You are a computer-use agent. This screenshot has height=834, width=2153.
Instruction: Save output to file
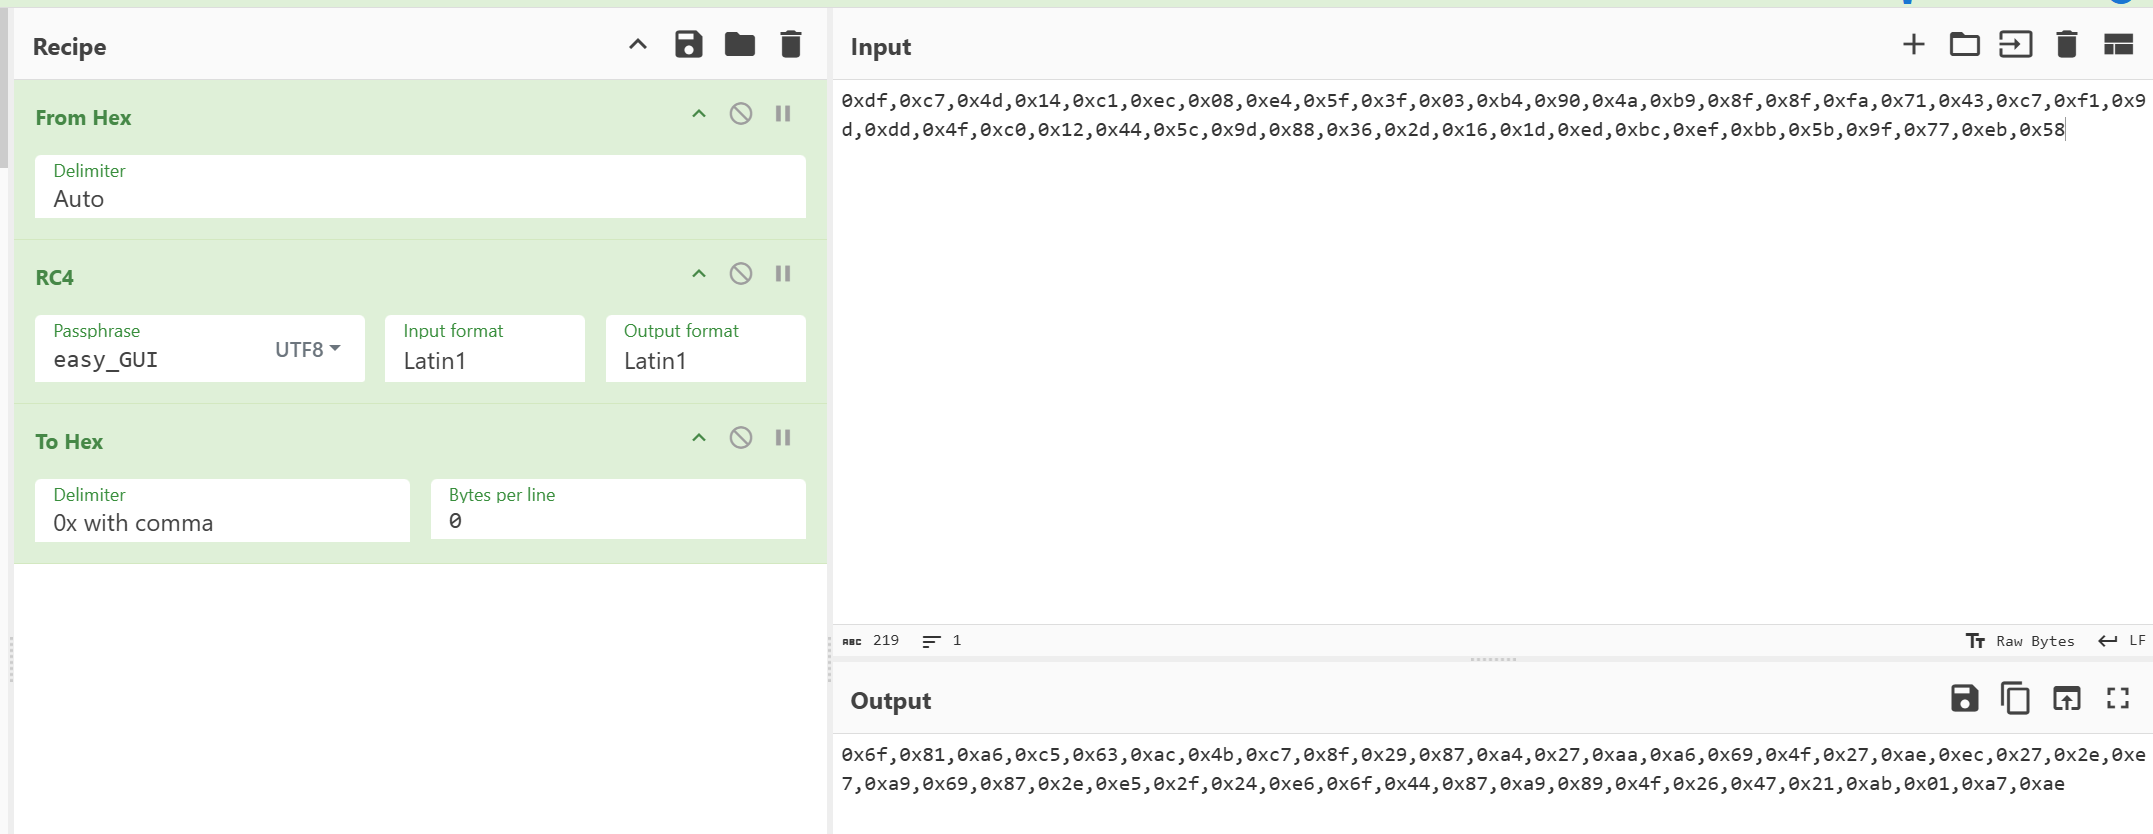(1964, 698)
